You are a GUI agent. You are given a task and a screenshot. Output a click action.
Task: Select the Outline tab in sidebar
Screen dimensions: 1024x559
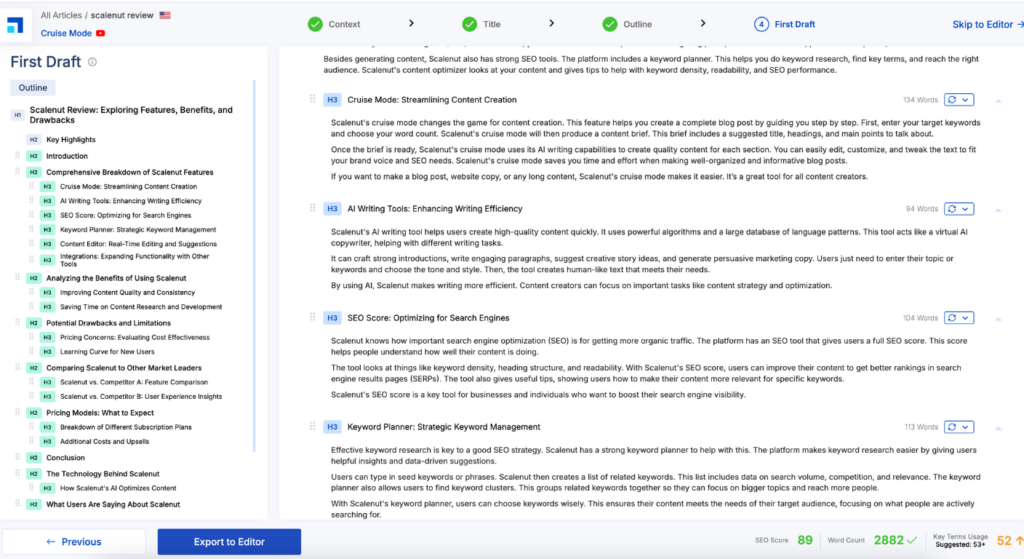pos(33,88)
